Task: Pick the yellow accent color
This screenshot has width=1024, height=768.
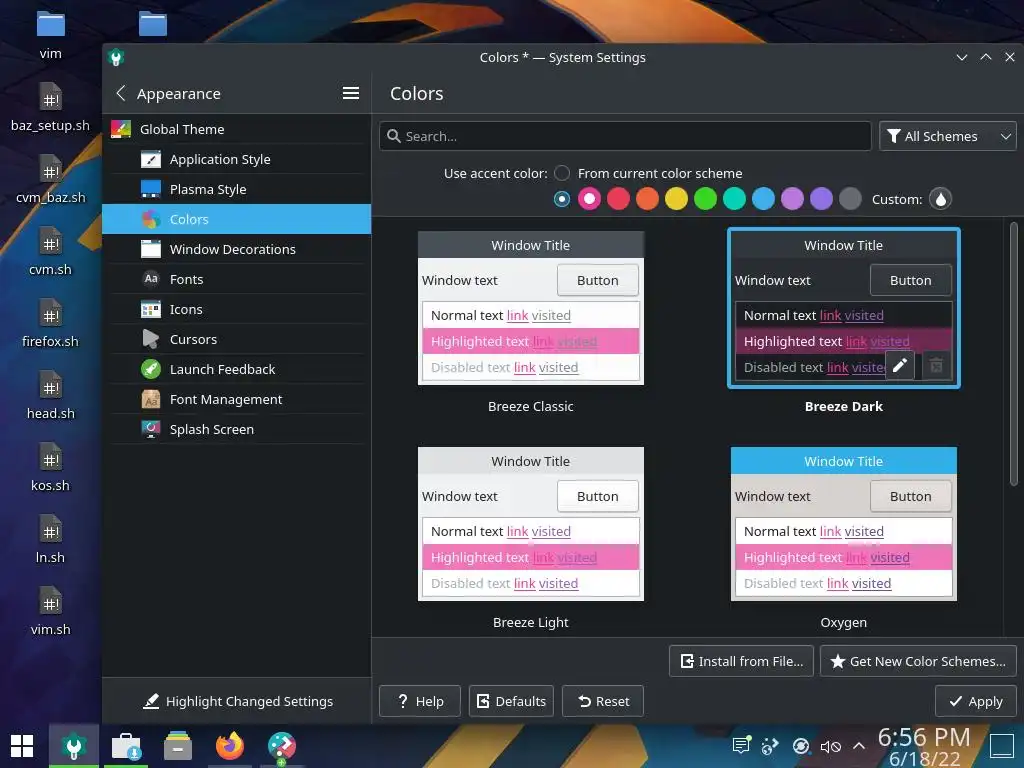Action: coord(677,199)
